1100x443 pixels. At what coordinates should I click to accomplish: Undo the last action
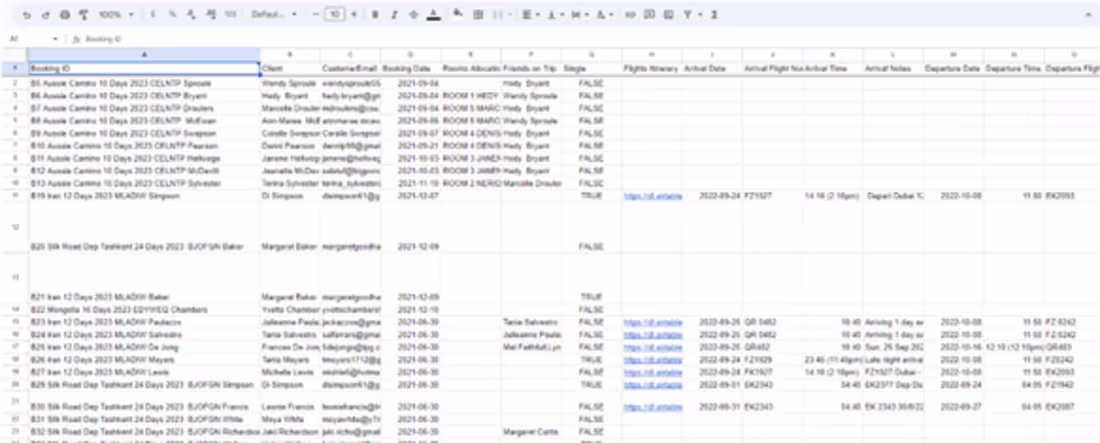point(27,15)
